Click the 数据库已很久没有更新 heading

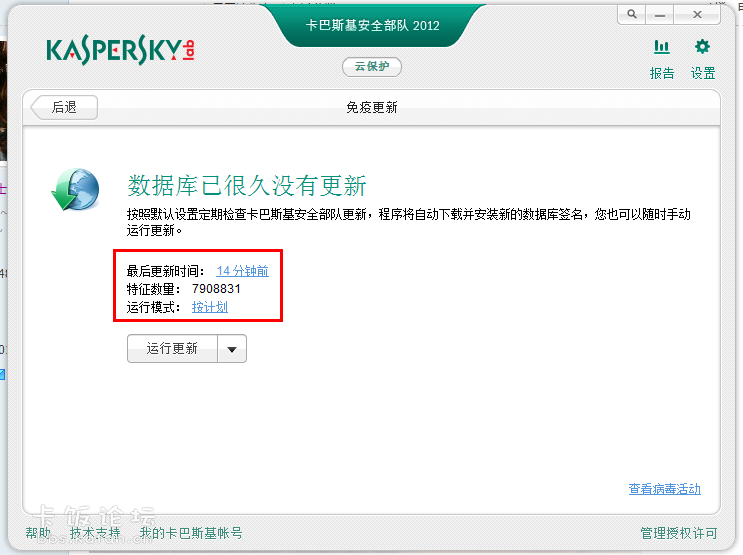coord(247,185)
